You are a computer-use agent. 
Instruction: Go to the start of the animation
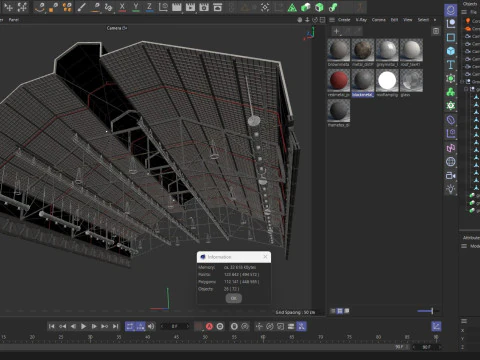pyautogui.click(x=51, y=326)
